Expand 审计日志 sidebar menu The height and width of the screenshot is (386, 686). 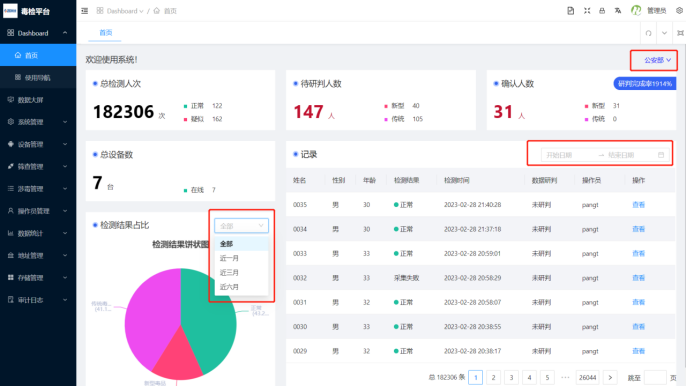[x=38, y=300]
